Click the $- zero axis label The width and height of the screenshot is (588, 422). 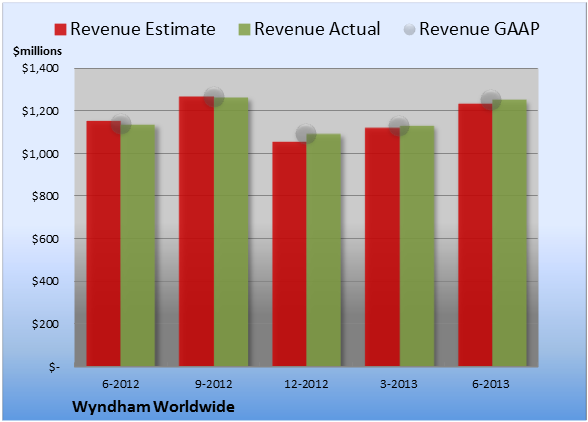coord(54,367)
